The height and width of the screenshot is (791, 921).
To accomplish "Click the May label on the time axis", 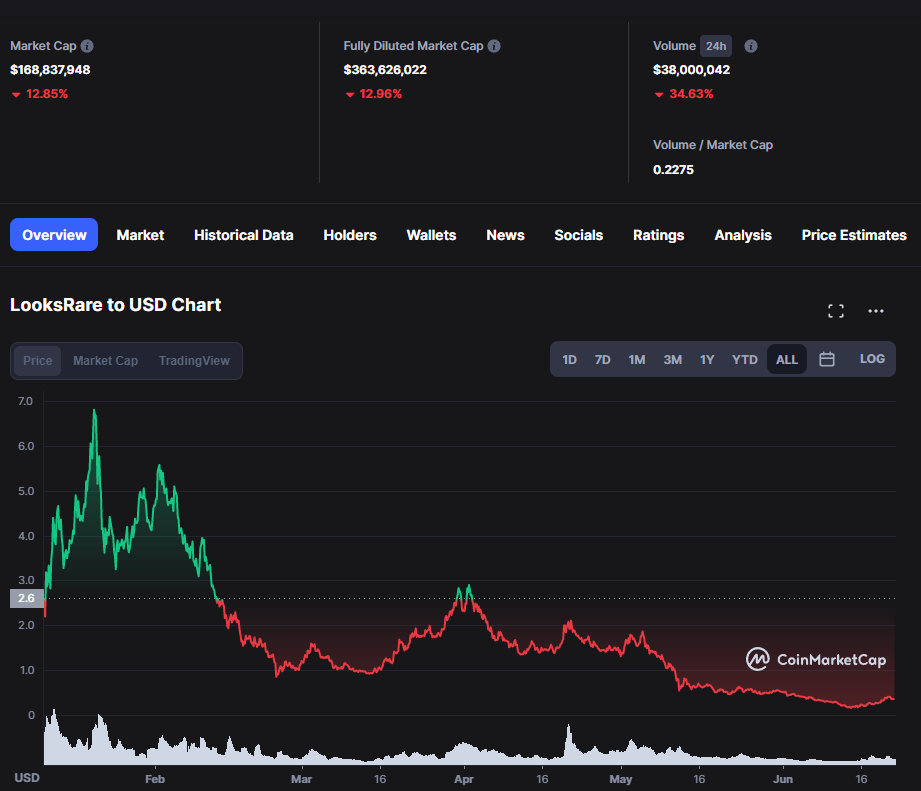I will 621,779.
